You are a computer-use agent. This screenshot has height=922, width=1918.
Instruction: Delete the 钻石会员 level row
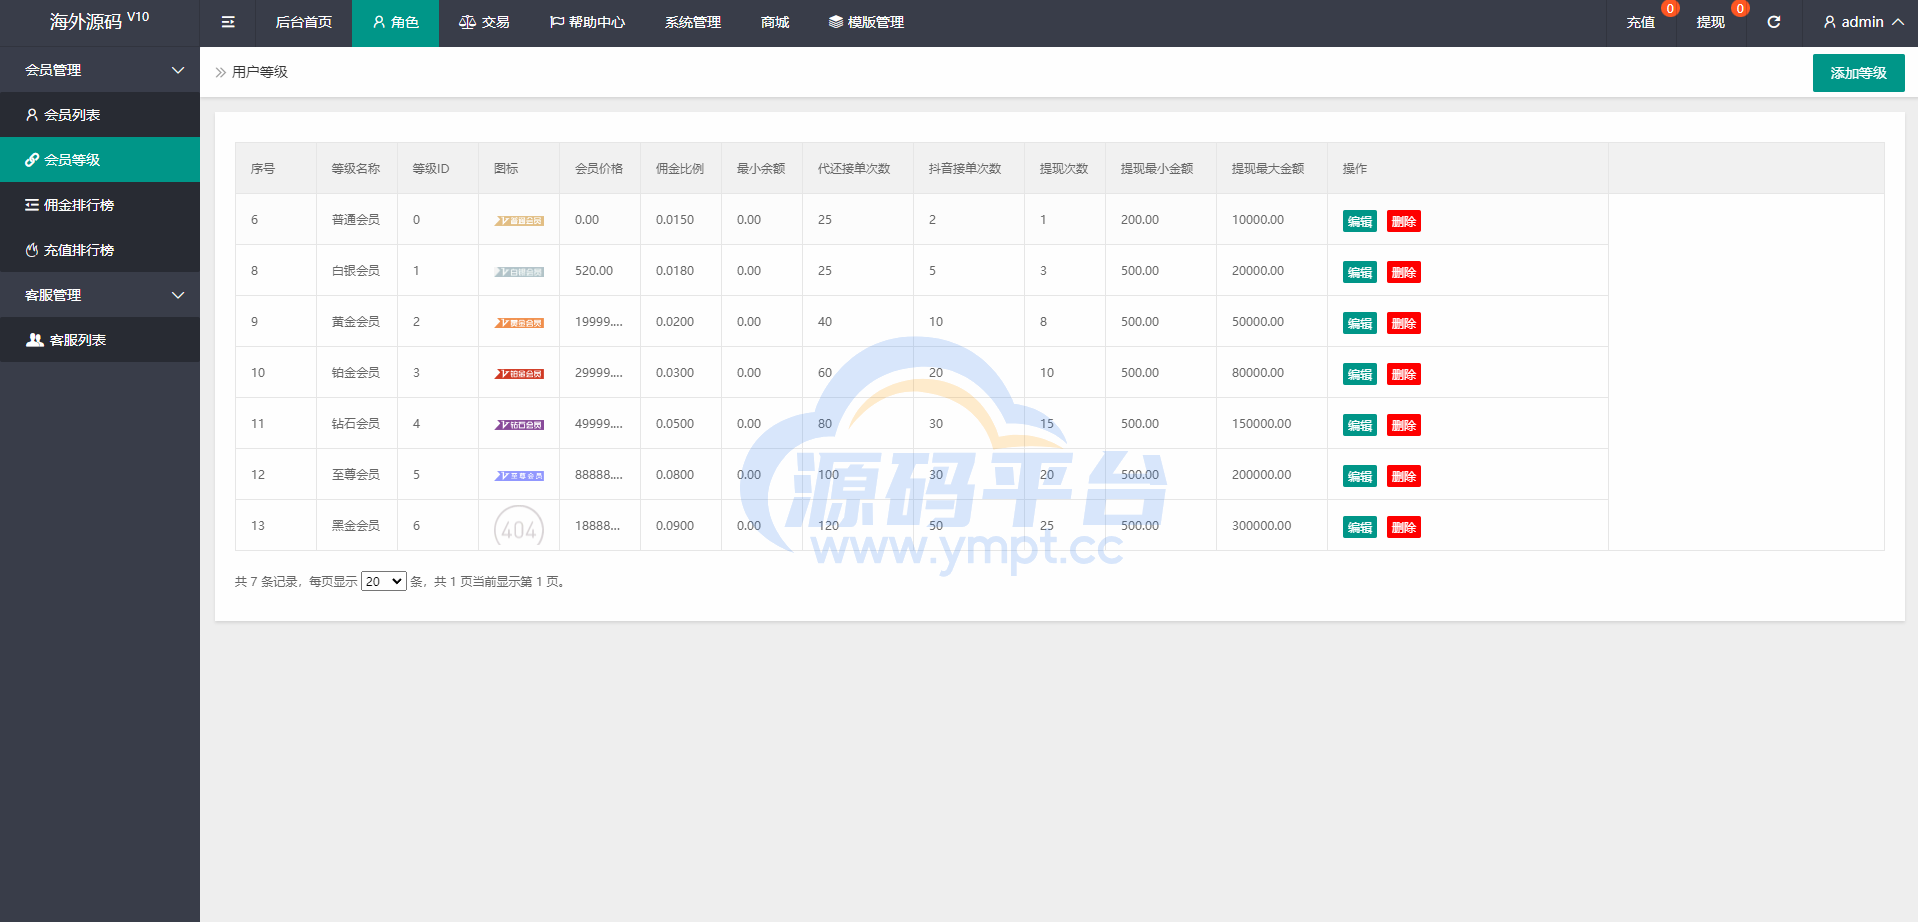tap(1403, 425)
